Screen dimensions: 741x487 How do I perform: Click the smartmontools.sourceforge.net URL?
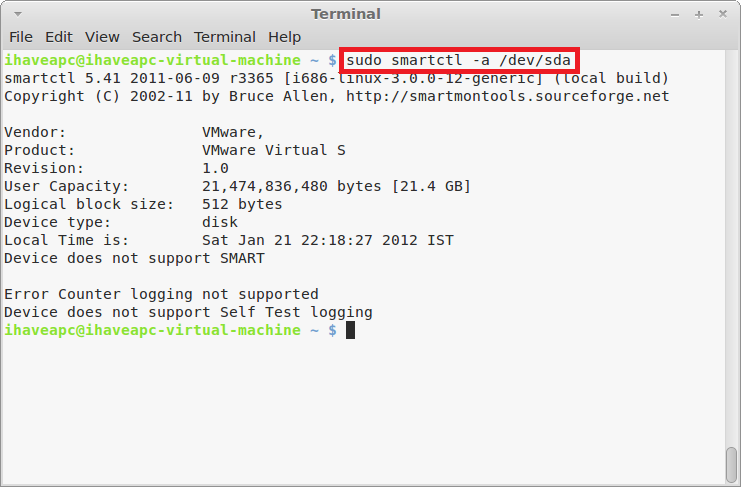pos(508,96)
